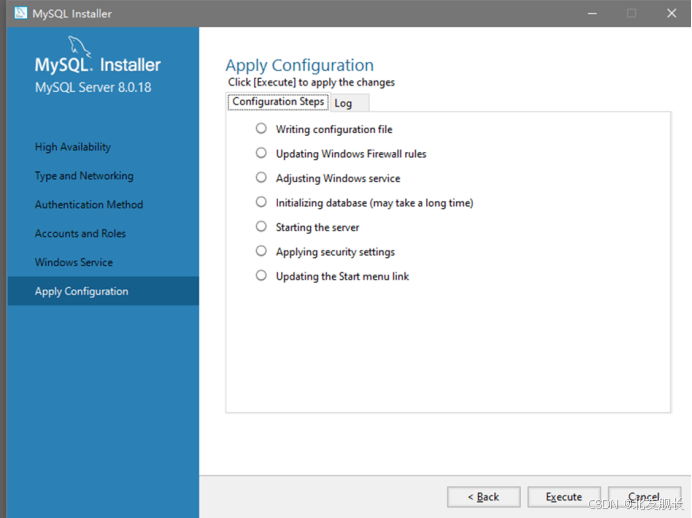Click the Execute button
Image resolution: width=692 pixels, height=518 pixels.
pos(564,497)
